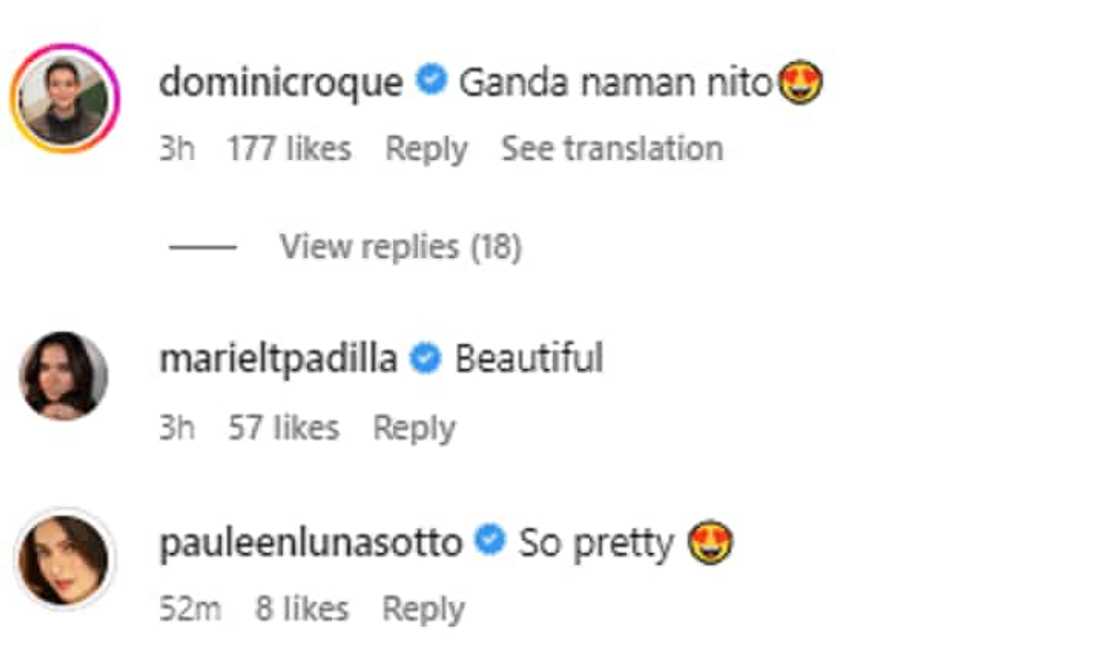Click heart-eyes emoji after So pretty

click(x=711, y=544)
